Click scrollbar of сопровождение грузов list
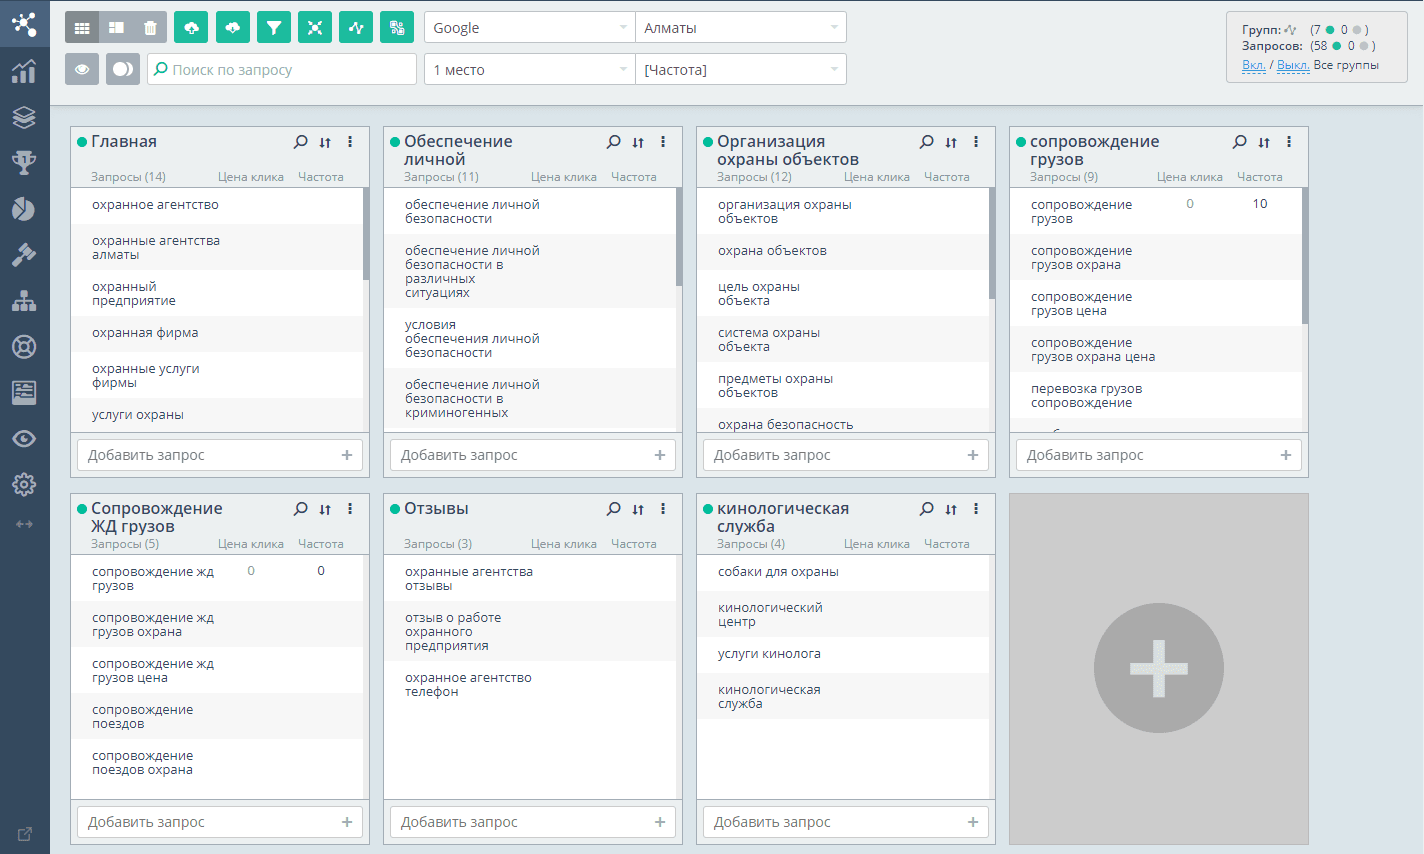Image resolution: width=1424 pixels, height=854 pixels. pyautogui.click(x=1305, y=256)
